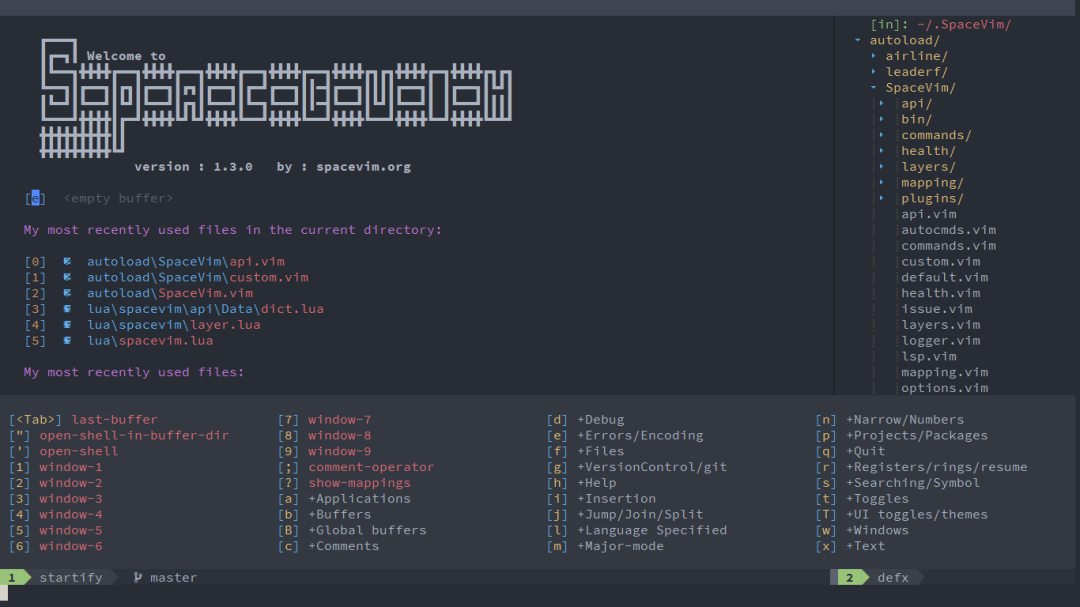This screenshot has width=1080, height=607.
Task: Click the git branch icon before master
Action: tap(135, 577)
